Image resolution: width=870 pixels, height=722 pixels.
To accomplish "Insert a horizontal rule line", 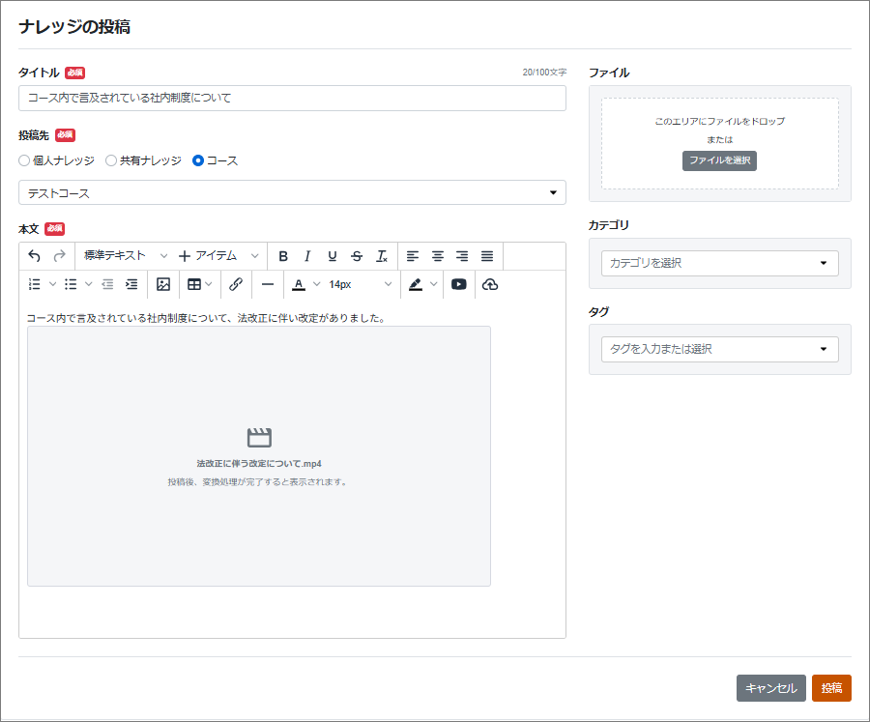I will coord(267,284).
